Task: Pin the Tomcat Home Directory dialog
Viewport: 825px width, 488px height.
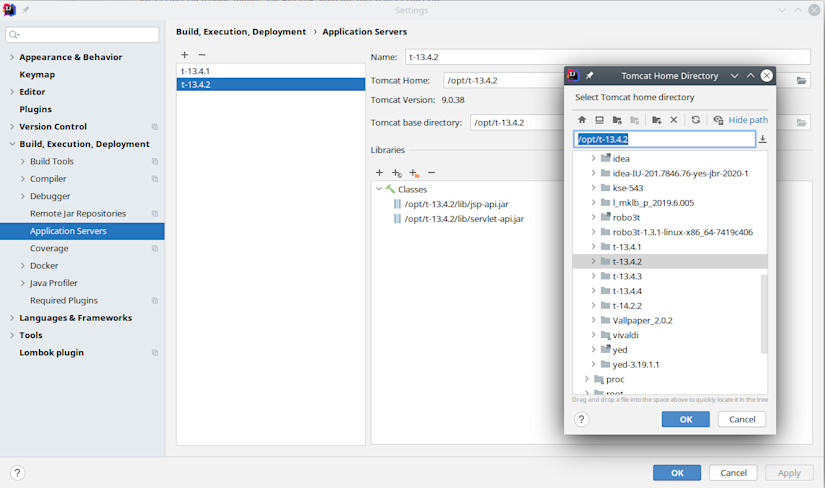Action: point(590,76)
